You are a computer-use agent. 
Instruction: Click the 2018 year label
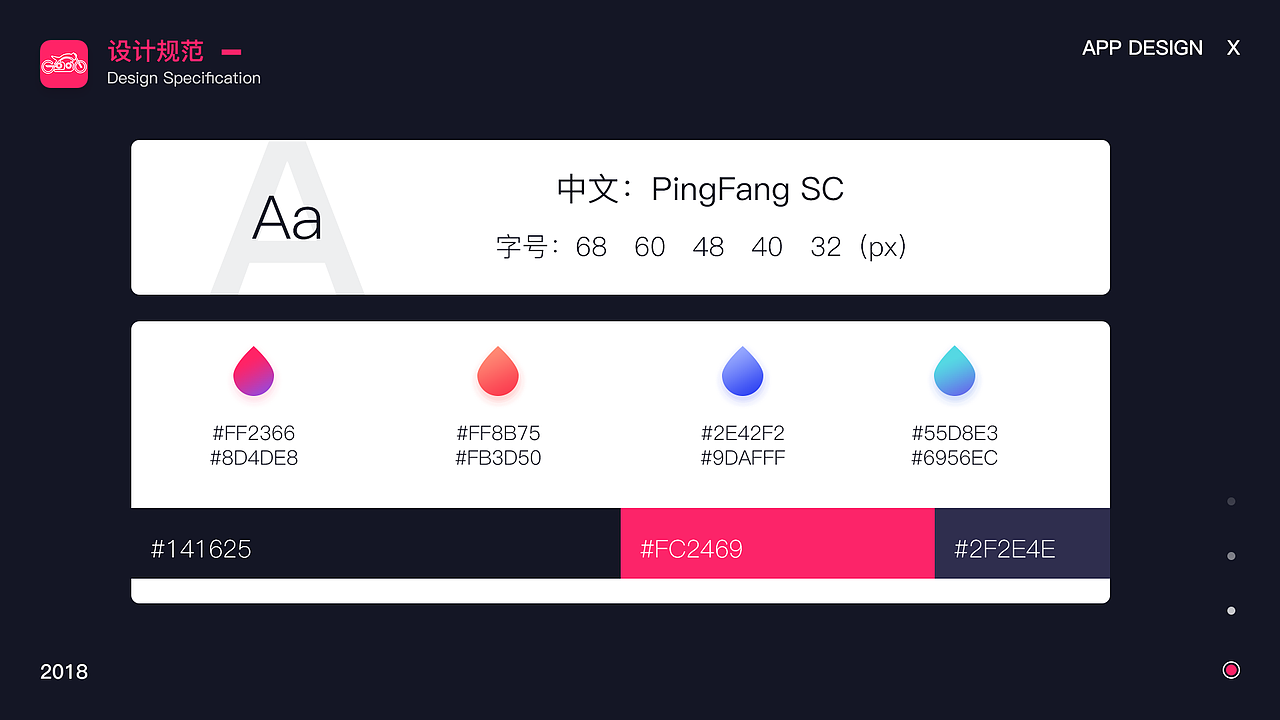point(64,672)
